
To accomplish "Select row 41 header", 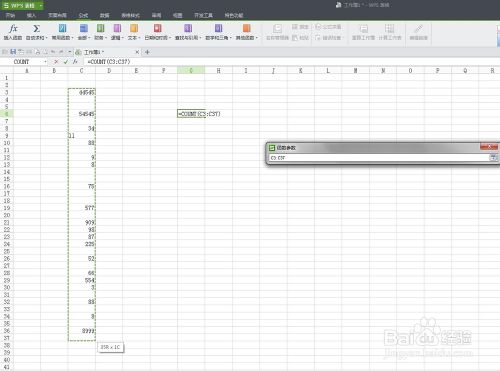I will coord(6,367).
